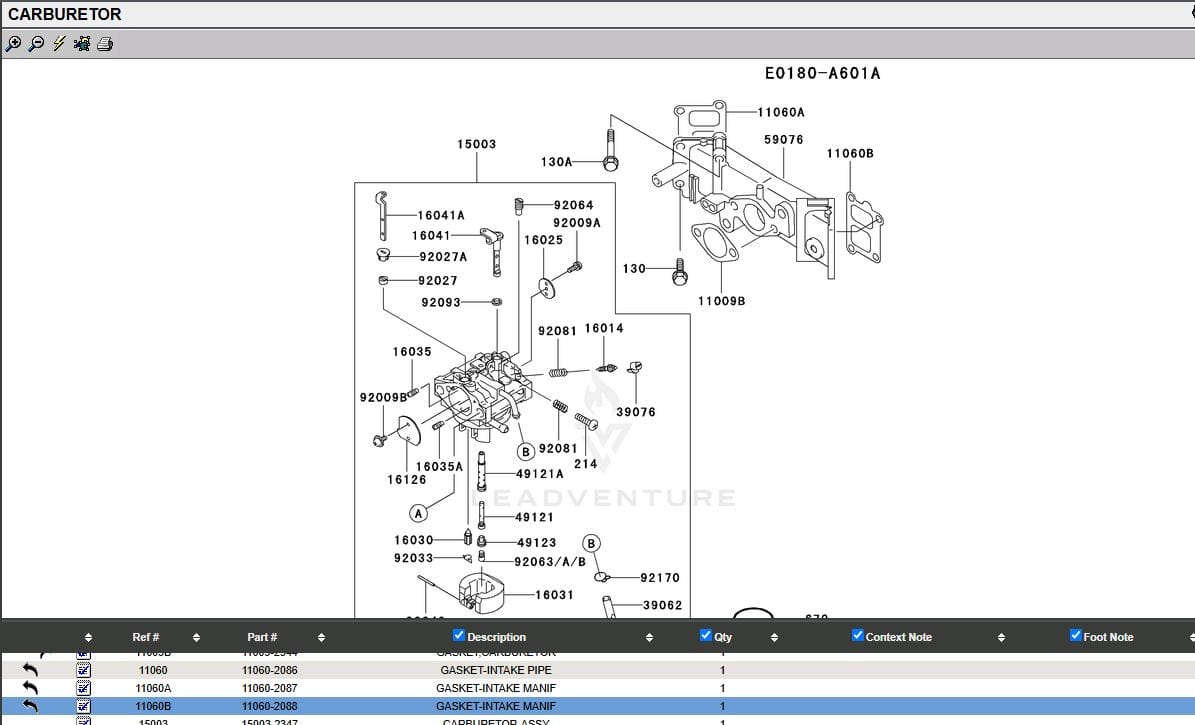This screenshot has height=725, width=1195.
Task: Click sort arrows right of Description header
Action: click(x=649, y=637)
